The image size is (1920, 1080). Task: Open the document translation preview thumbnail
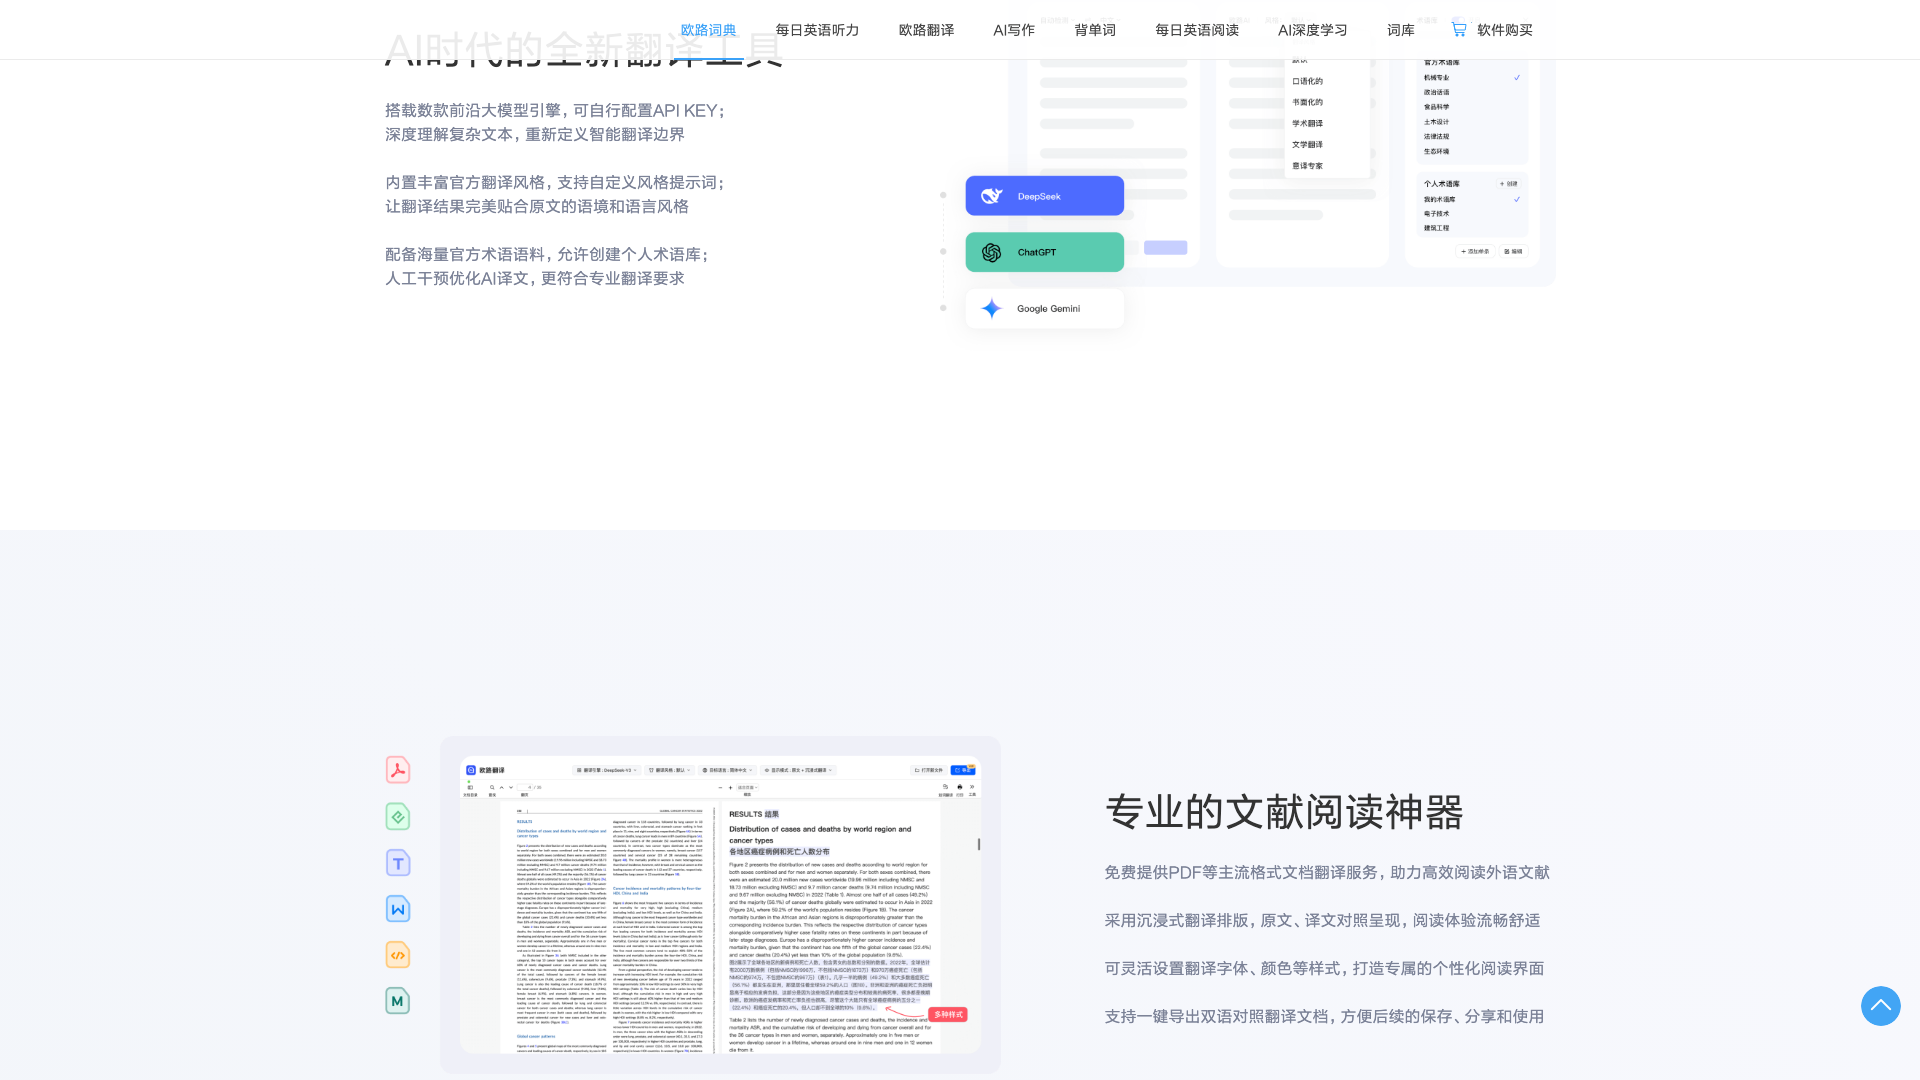(720, 904)
